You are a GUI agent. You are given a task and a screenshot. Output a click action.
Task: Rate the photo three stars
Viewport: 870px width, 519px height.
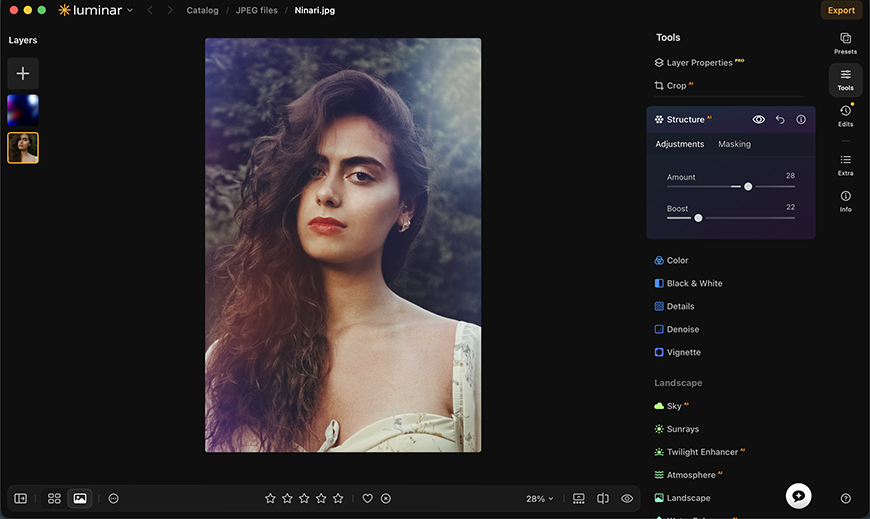(304, 498)
